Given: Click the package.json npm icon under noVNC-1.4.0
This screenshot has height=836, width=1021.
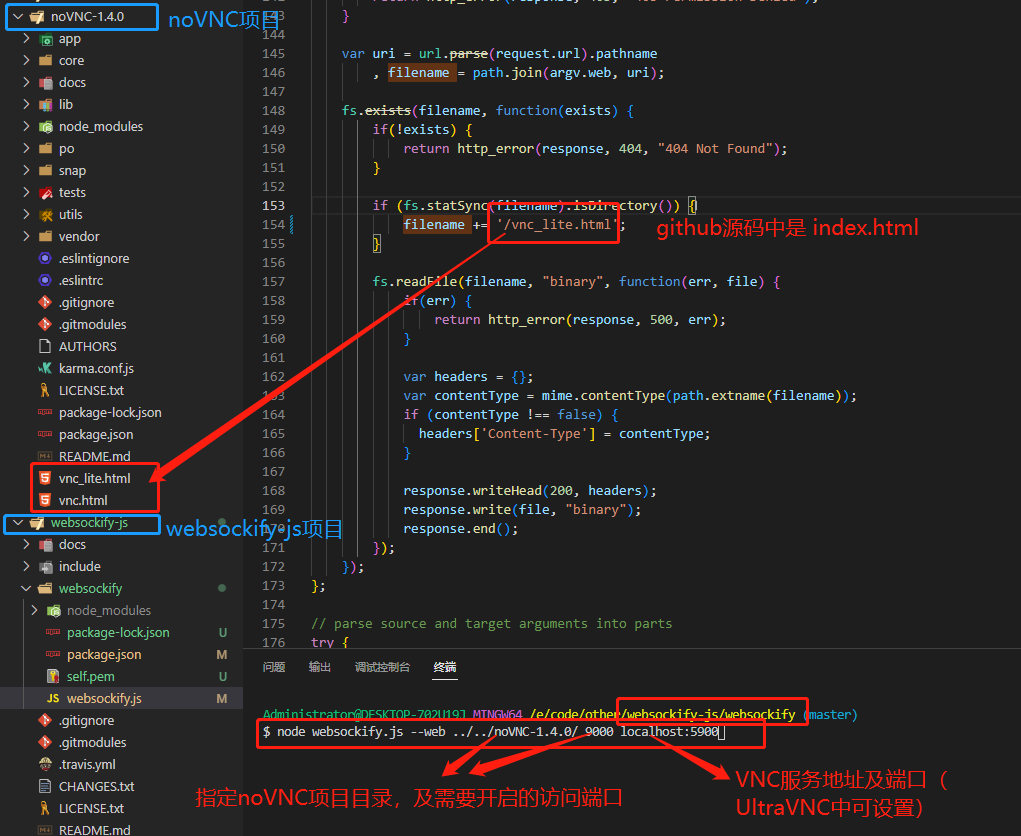Looking at the screenshot, I should pyautogui.click(x=45, y=434).
